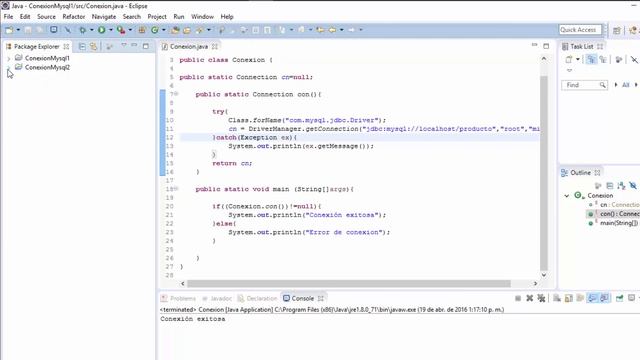Click the Open Task folder icon

click(x=187, y=30)
